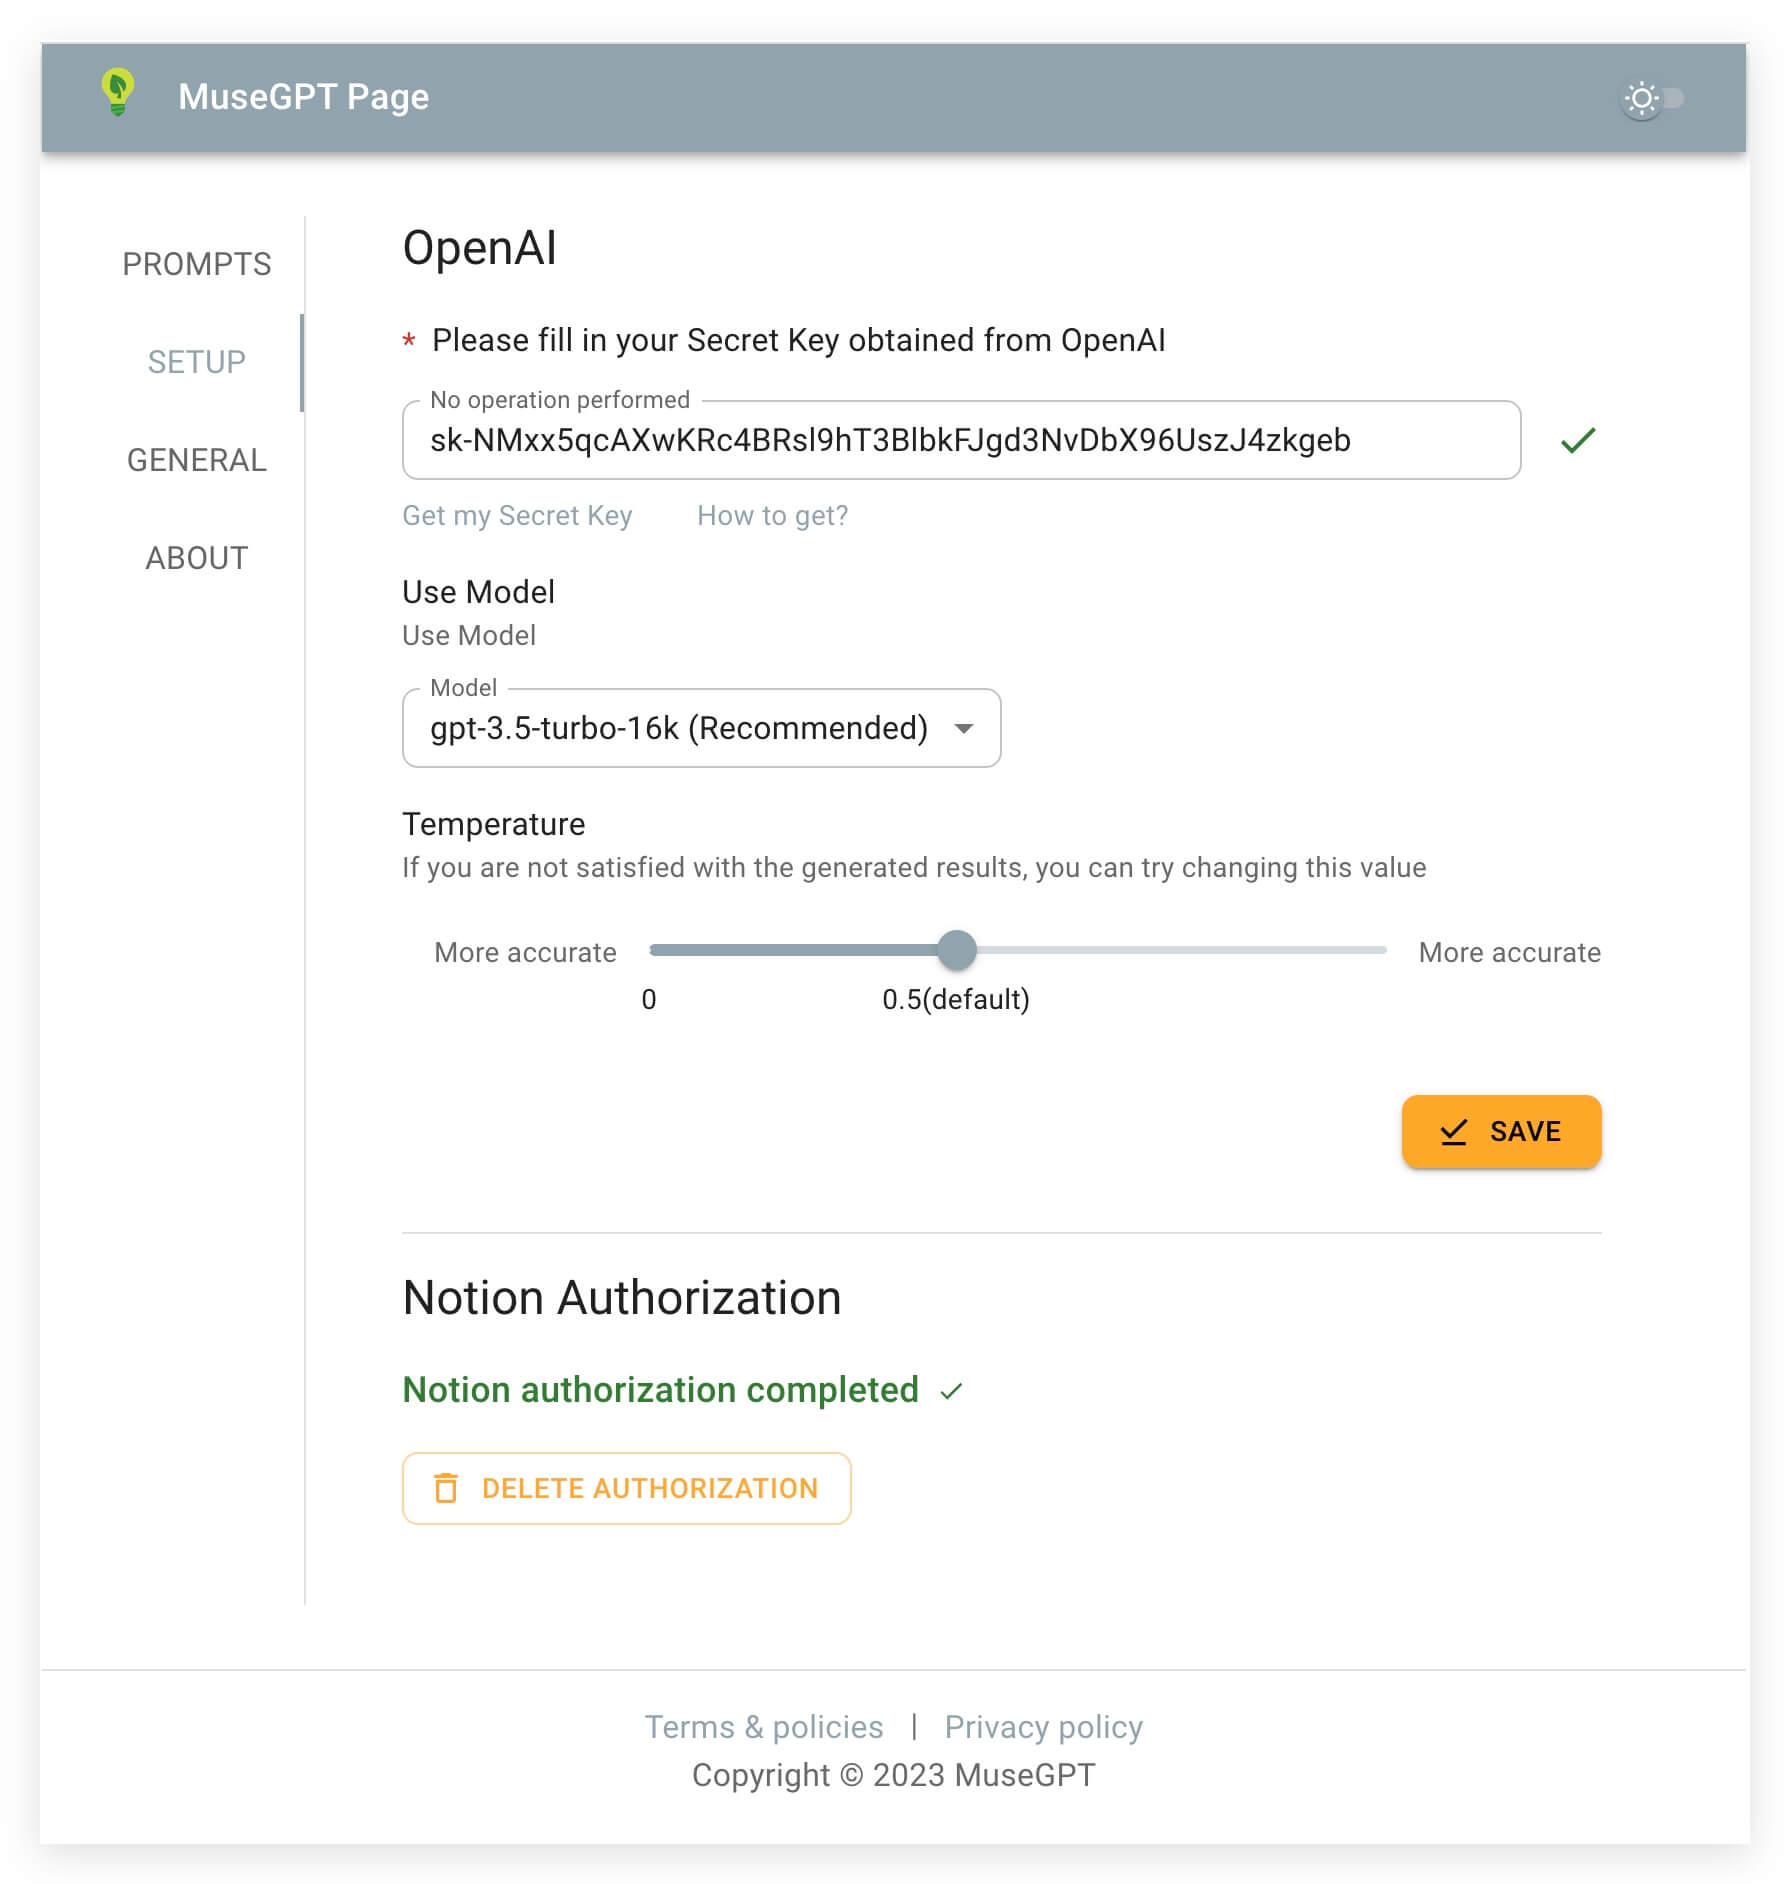Image resolution: width=1790 pixels, height=1884 pixels.
Task: Toggle the light/dark theme switch
Action: click(x=1653, y=98)
